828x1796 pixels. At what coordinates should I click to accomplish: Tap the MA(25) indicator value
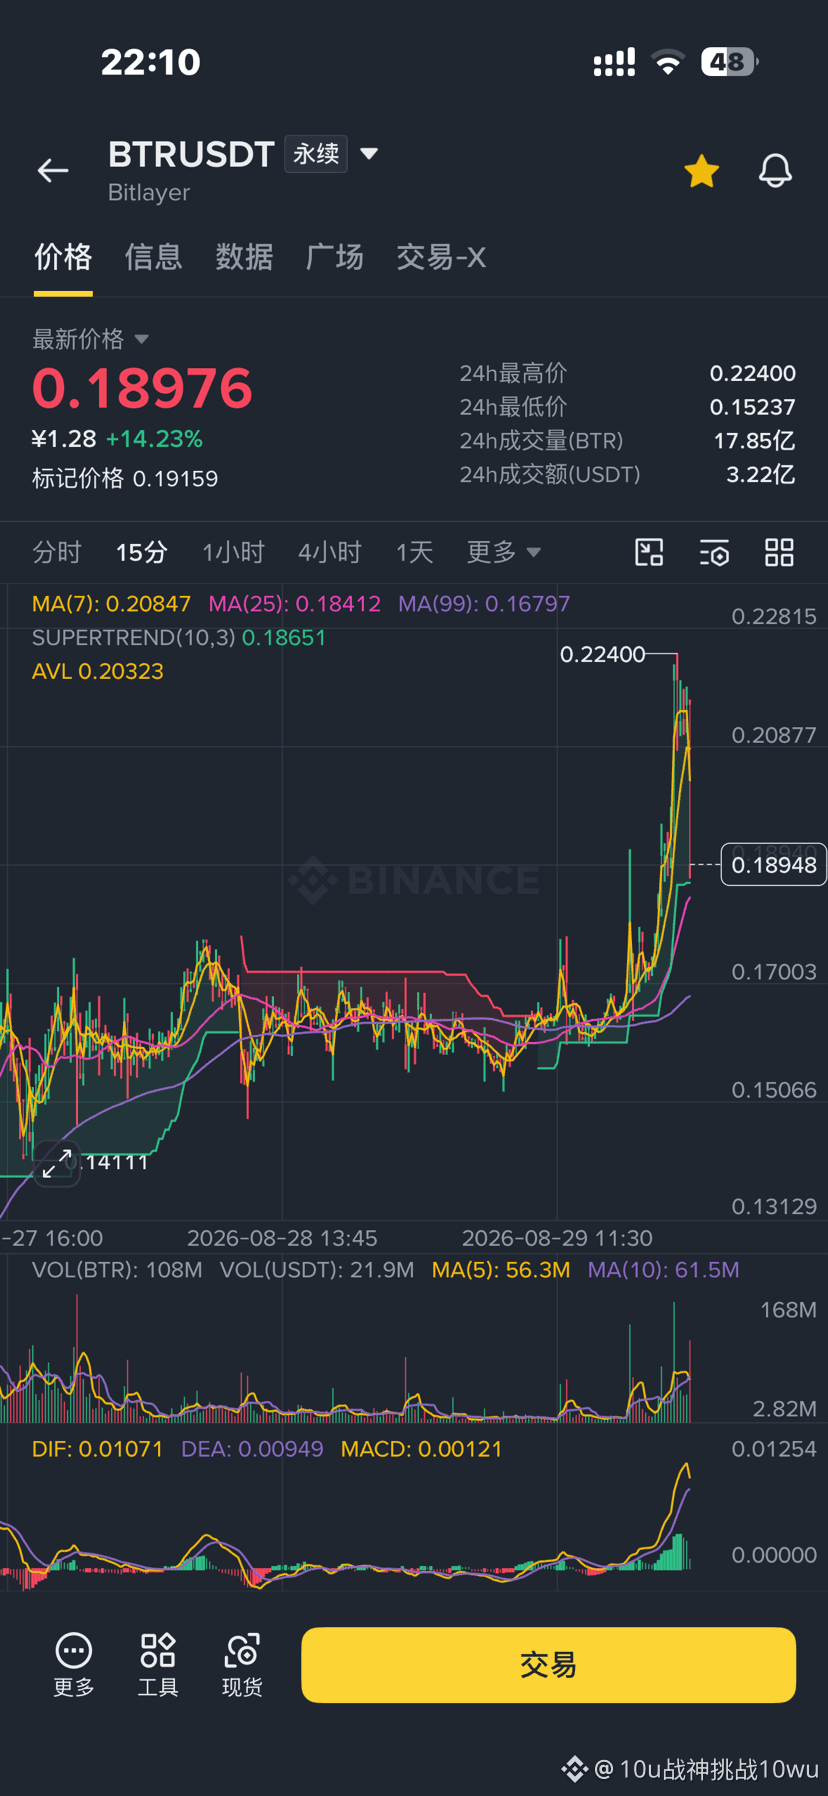294,604
